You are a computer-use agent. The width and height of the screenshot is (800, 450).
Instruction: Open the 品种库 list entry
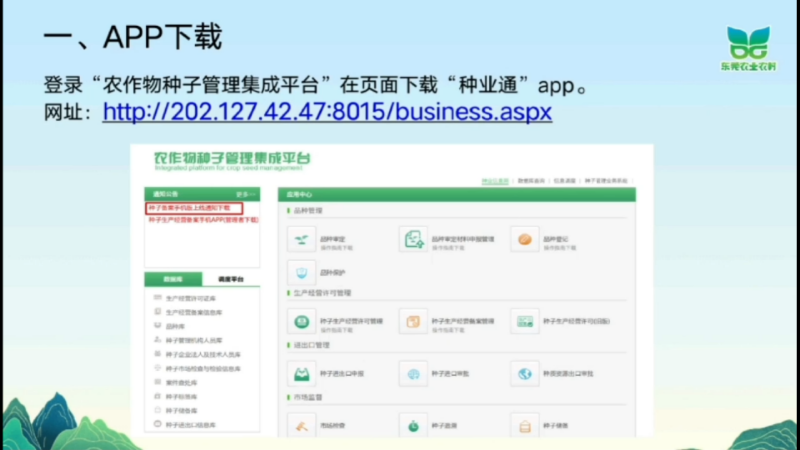175,327
